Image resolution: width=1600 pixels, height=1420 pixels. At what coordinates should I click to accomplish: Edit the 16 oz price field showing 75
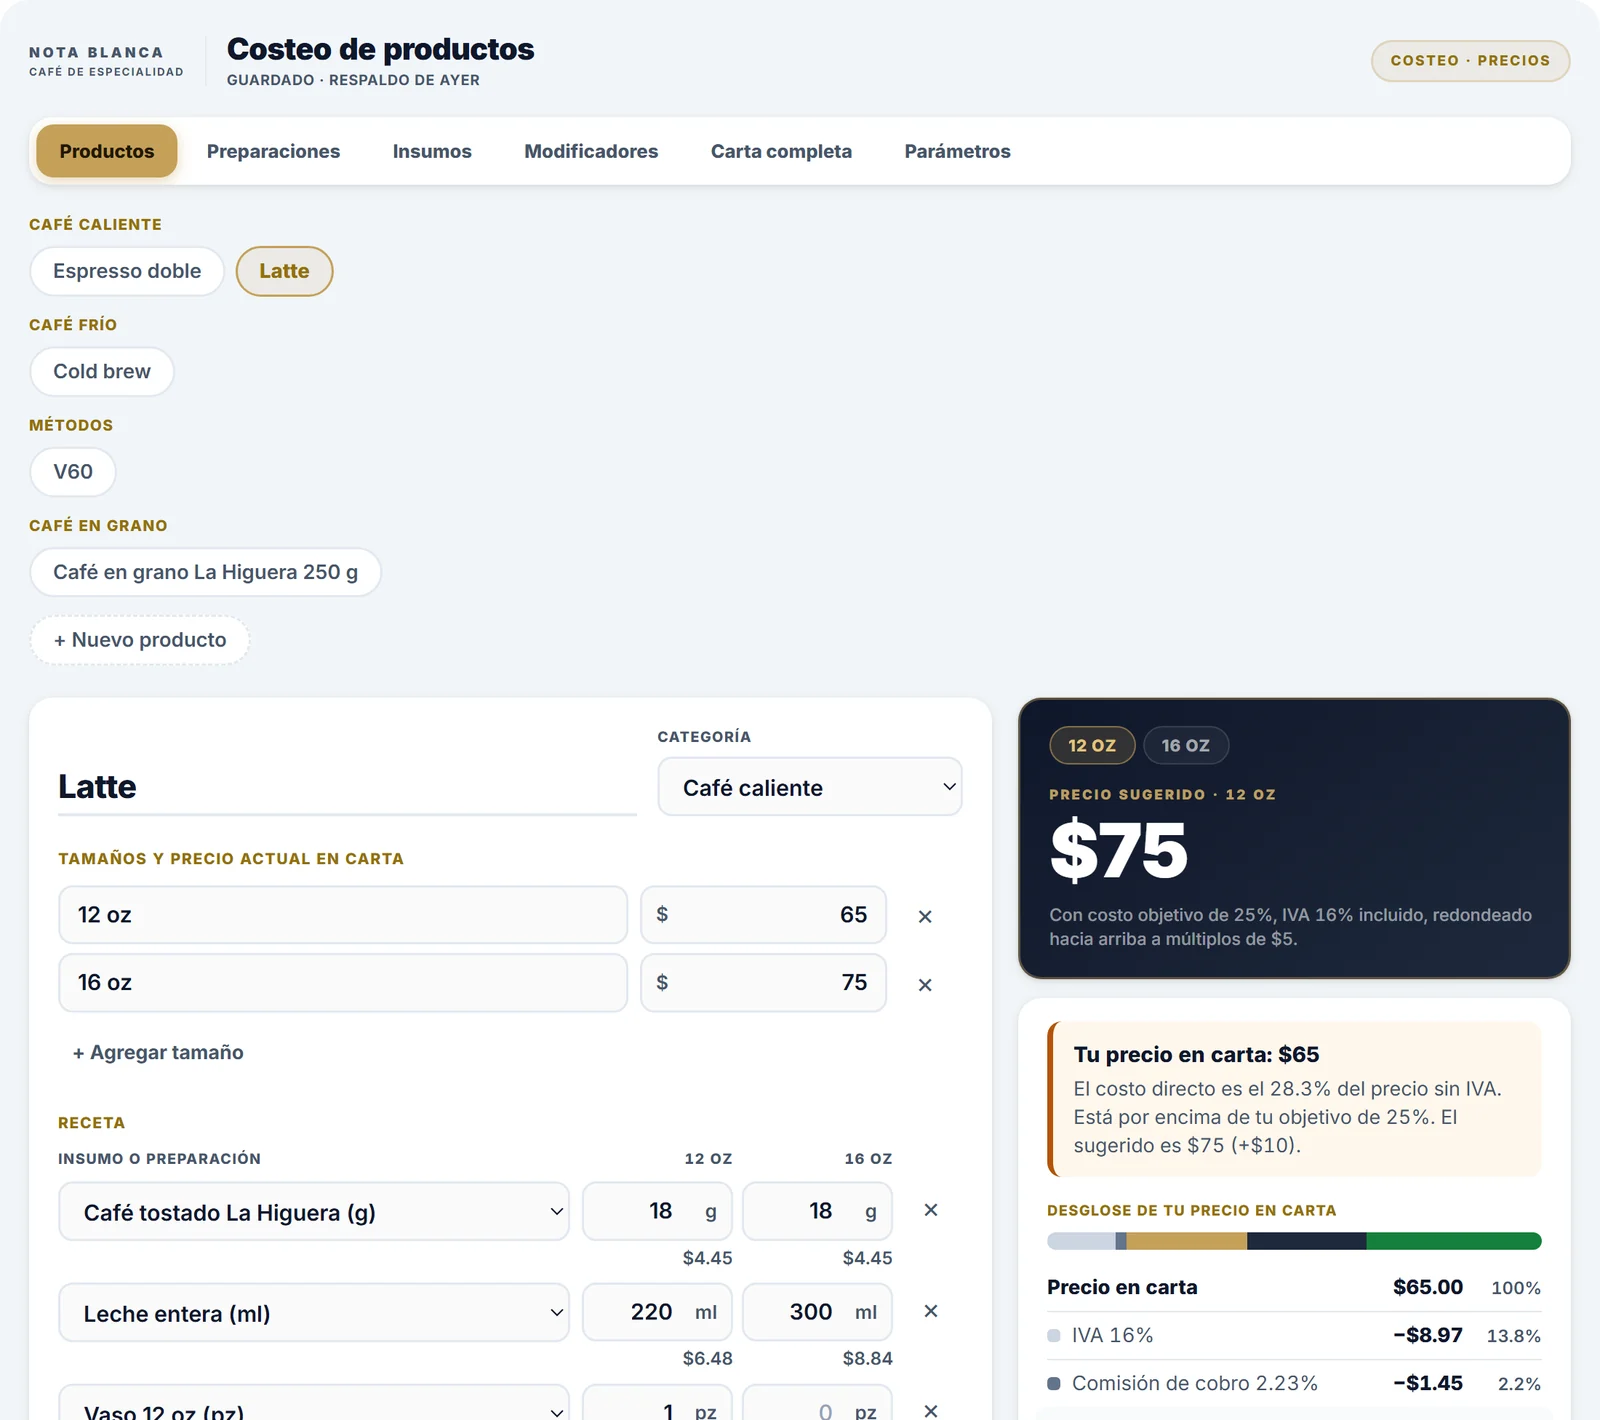[764, 983]
